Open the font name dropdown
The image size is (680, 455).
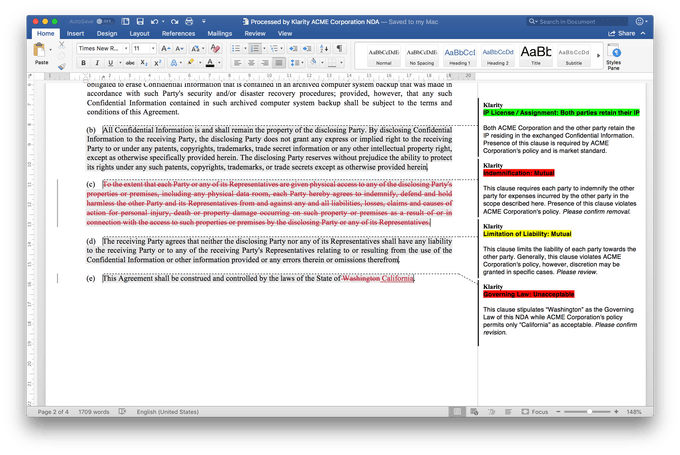click(x=124, y=48)
